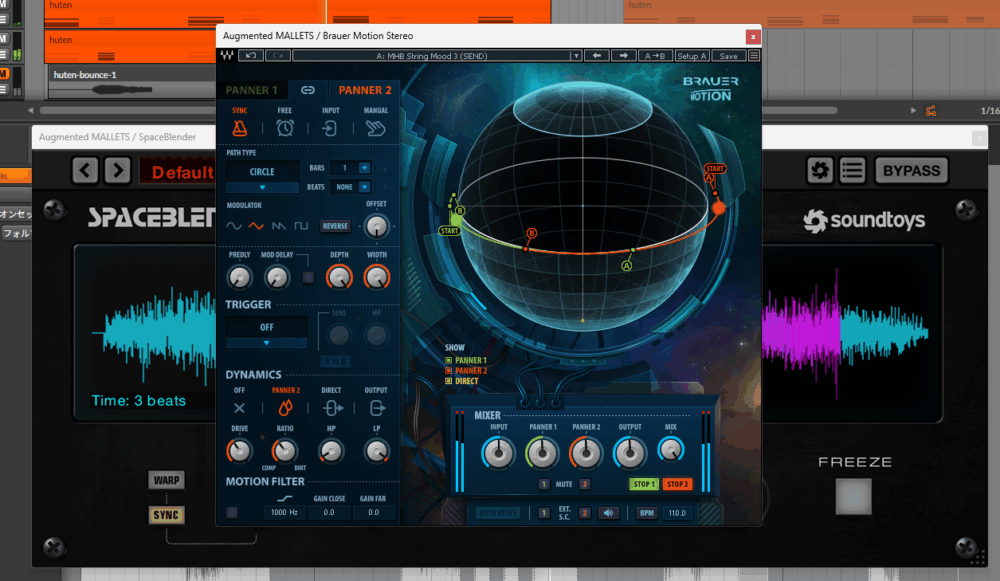Screen dimensions: 1000x581
Task: Click the Waves logo icon
Action: click(x=227, y=56)
